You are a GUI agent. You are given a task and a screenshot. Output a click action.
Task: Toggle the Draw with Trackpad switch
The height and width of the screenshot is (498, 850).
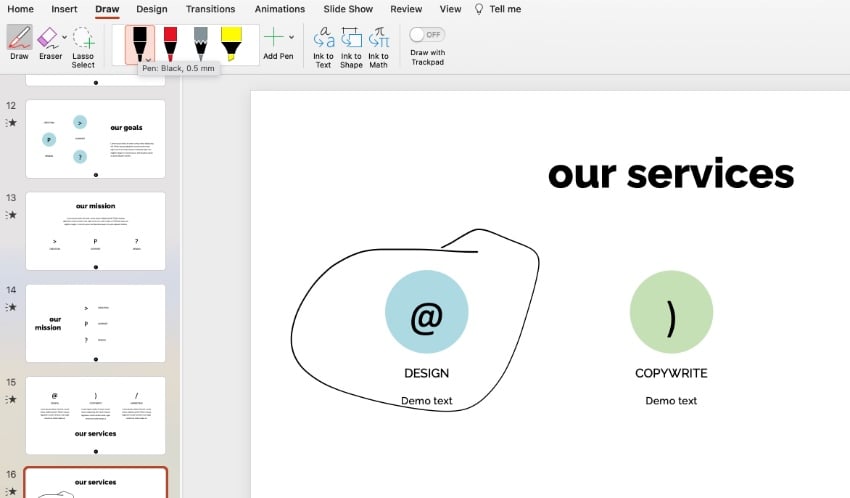pyautogui.click(x=427, y=34)
